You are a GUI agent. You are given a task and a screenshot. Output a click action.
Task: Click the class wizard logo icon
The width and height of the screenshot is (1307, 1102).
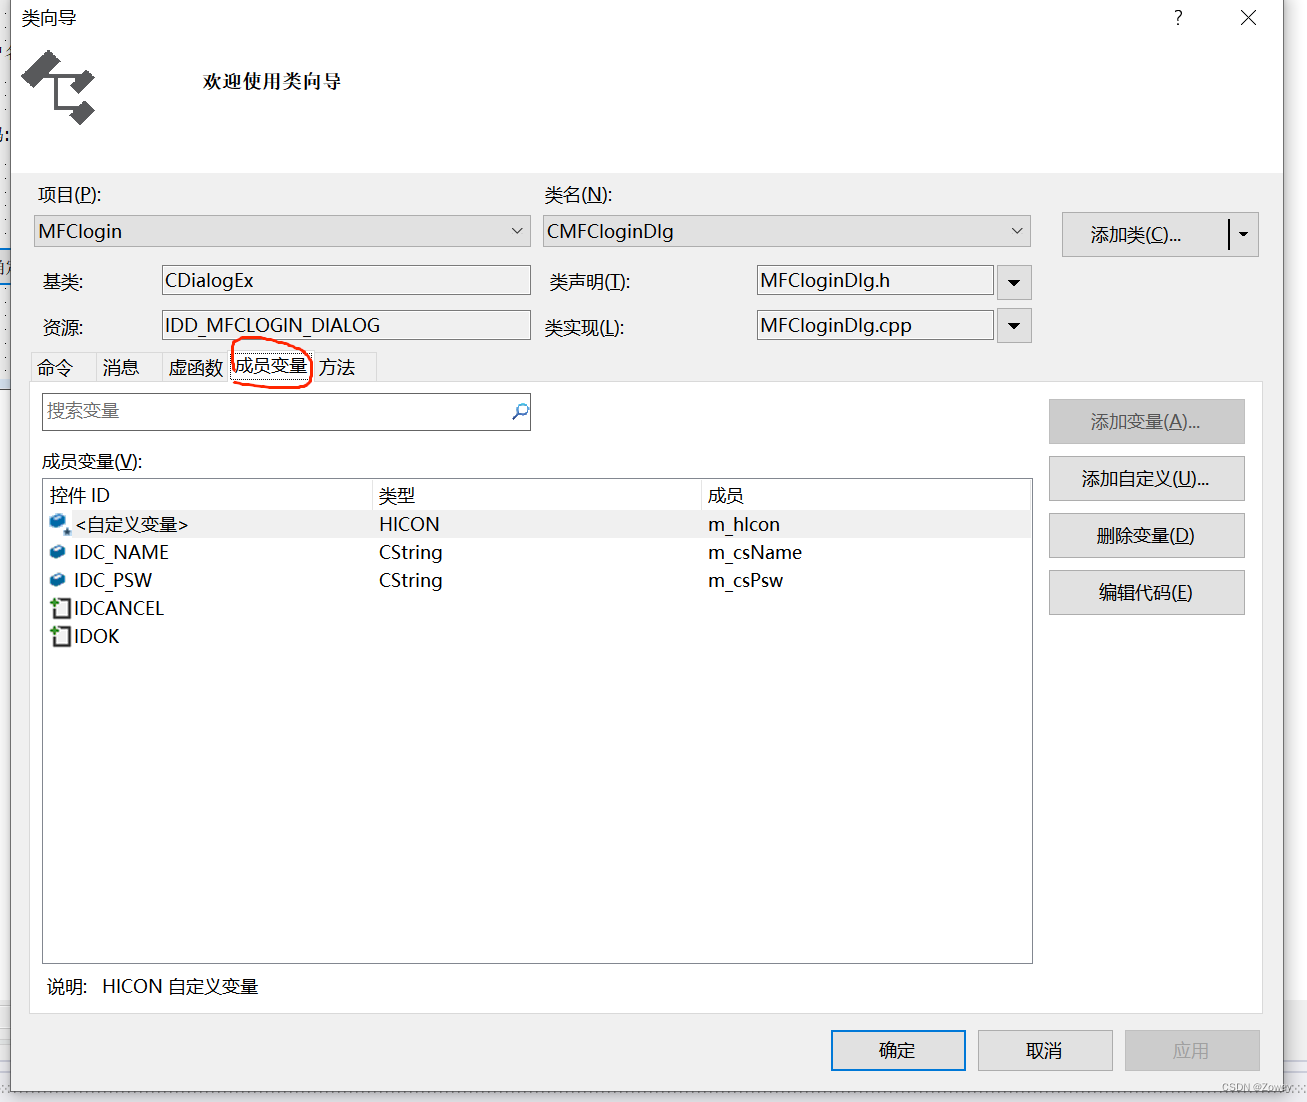(x=57, y=87)
